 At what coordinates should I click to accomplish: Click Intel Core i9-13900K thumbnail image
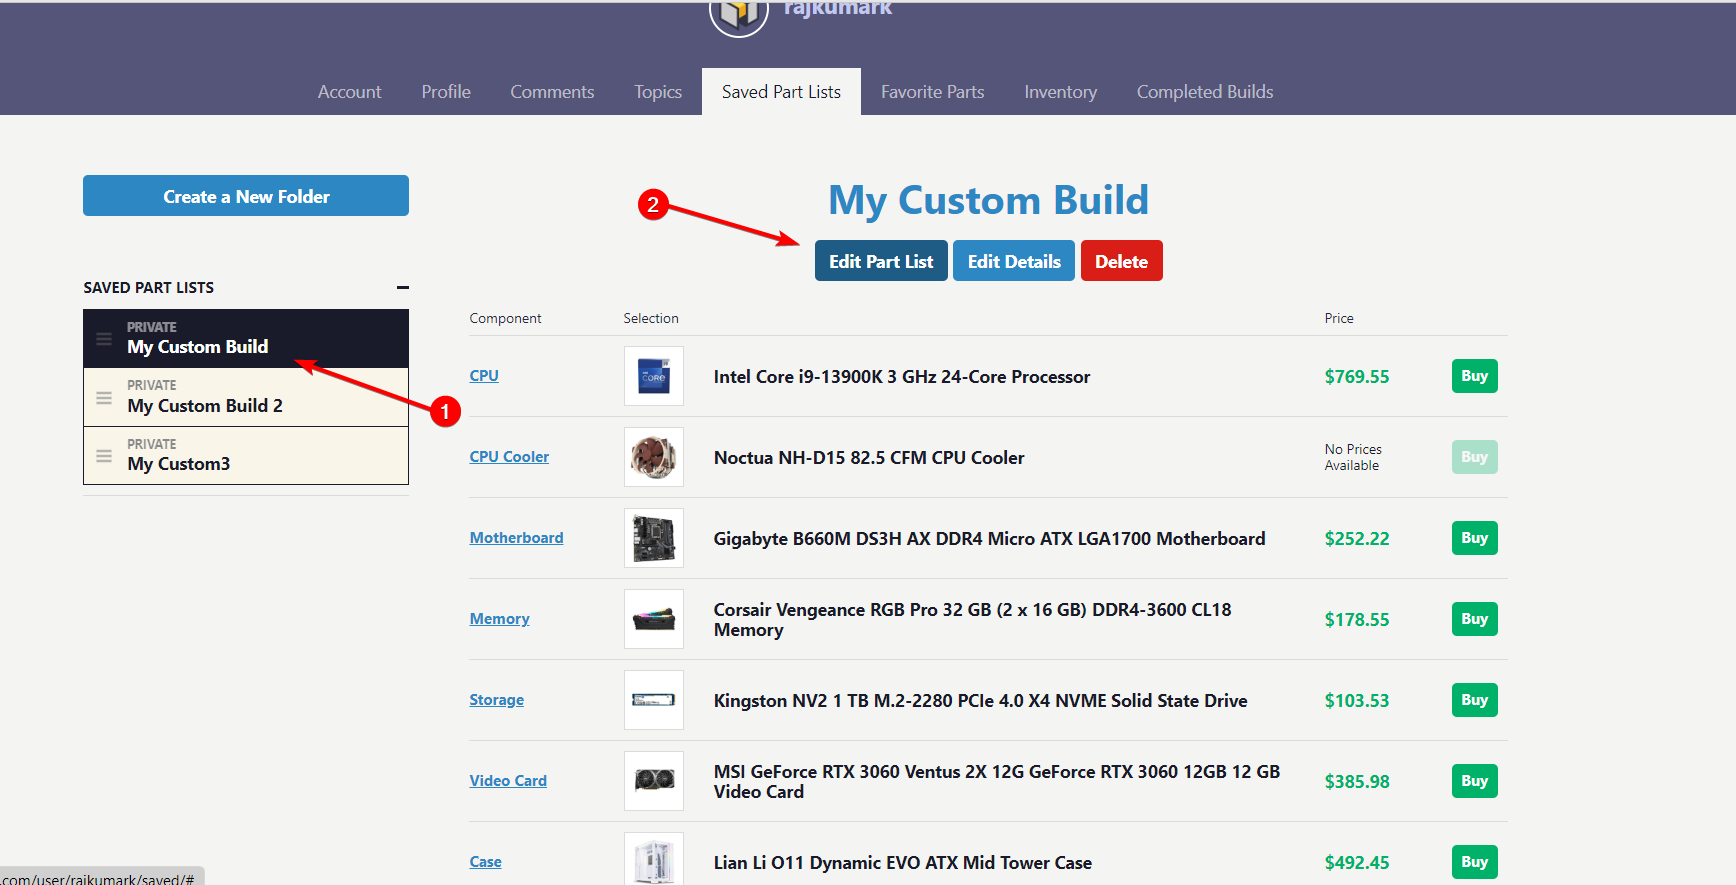(x=654, y=376)
